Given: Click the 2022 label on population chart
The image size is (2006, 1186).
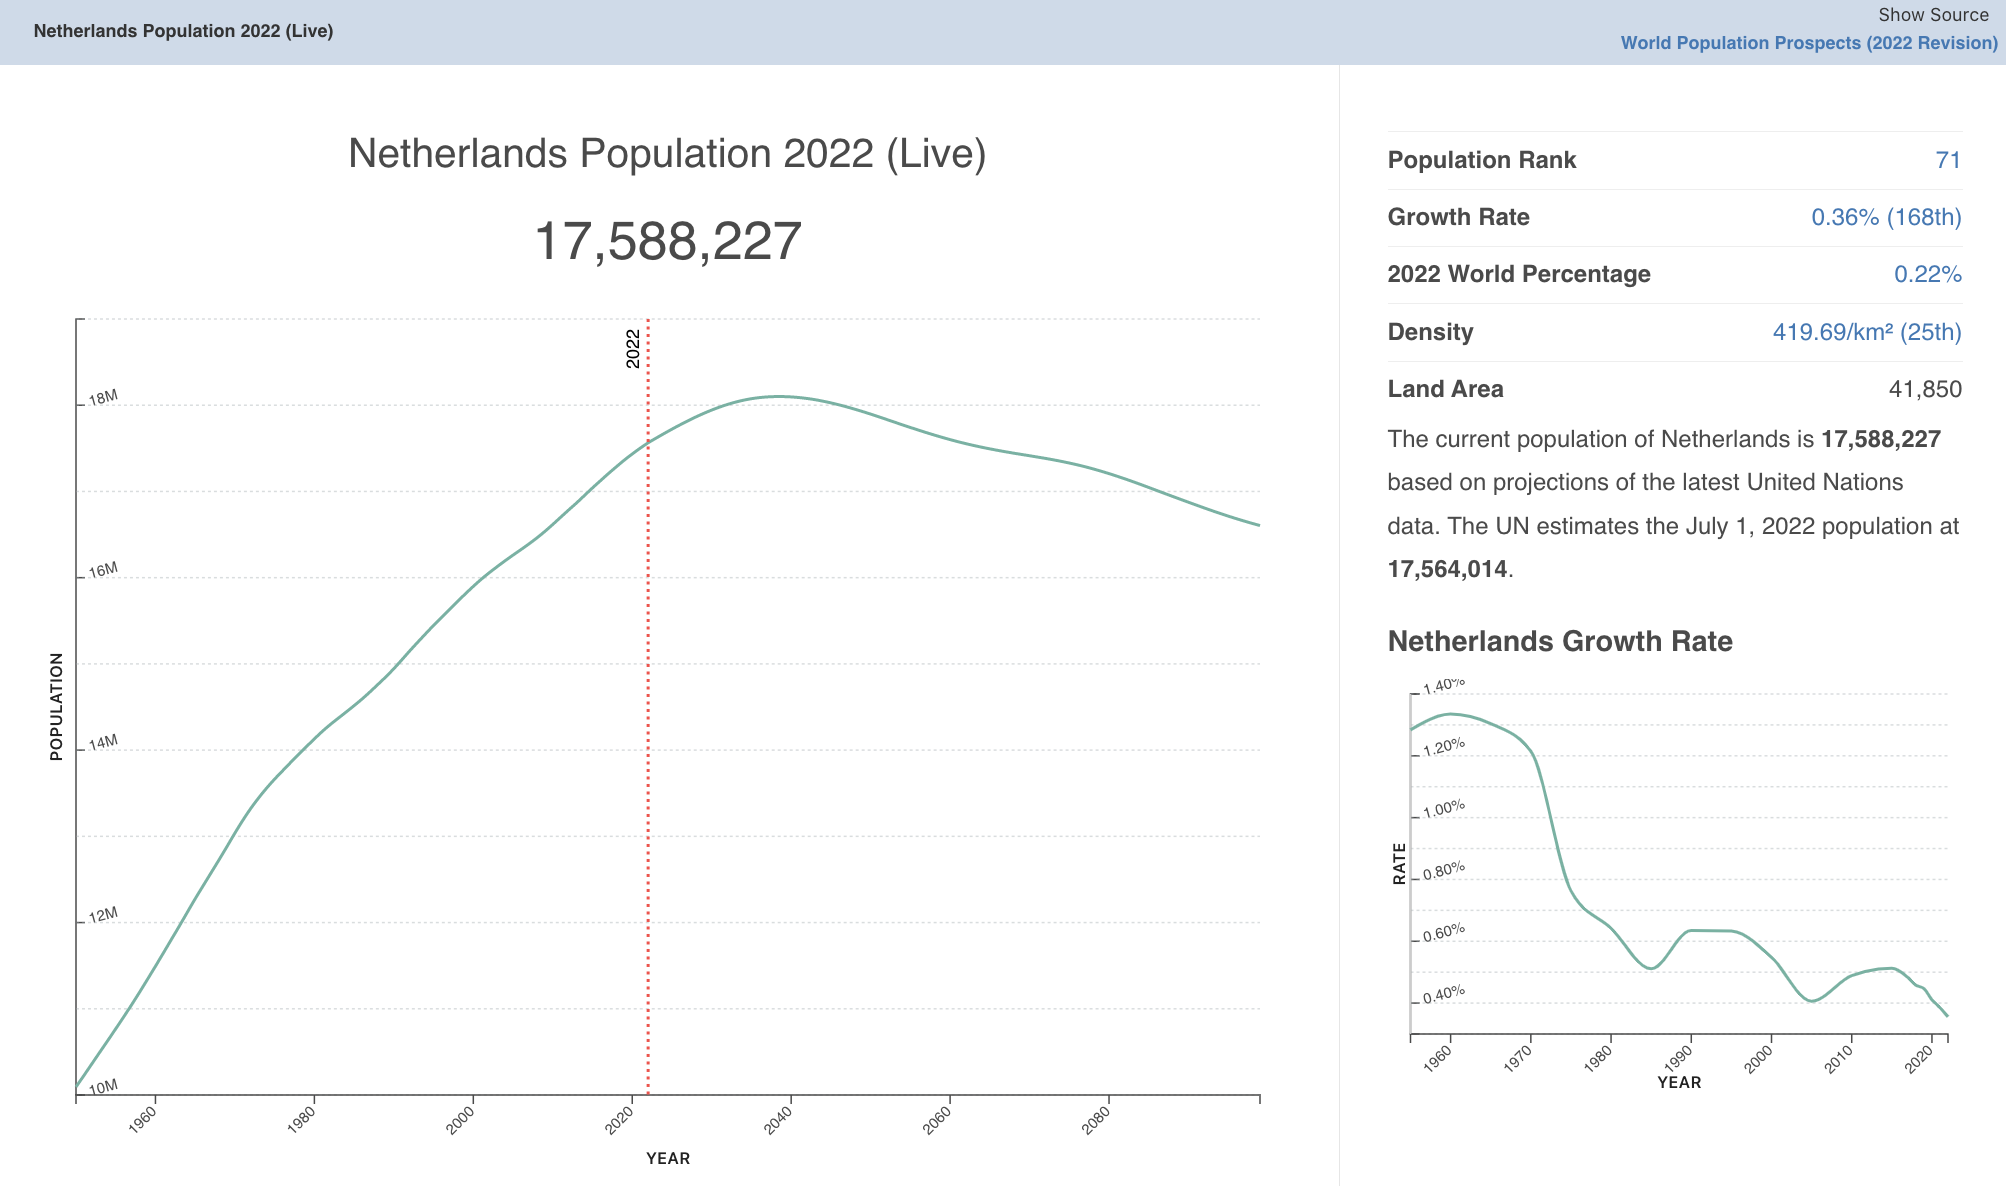Looking at the screenshot, I should [x=633, y=348].
